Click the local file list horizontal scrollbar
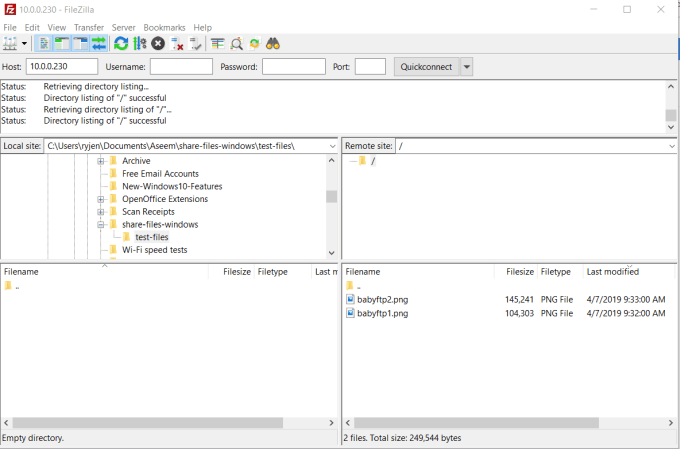 coord(150,423)
